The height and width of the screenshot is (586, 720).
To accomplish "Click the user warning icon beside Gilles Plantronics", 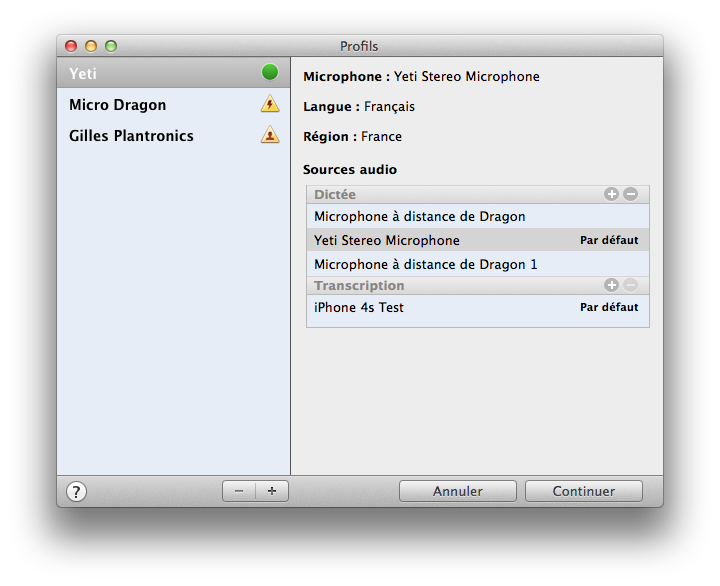I will [270, 135].
